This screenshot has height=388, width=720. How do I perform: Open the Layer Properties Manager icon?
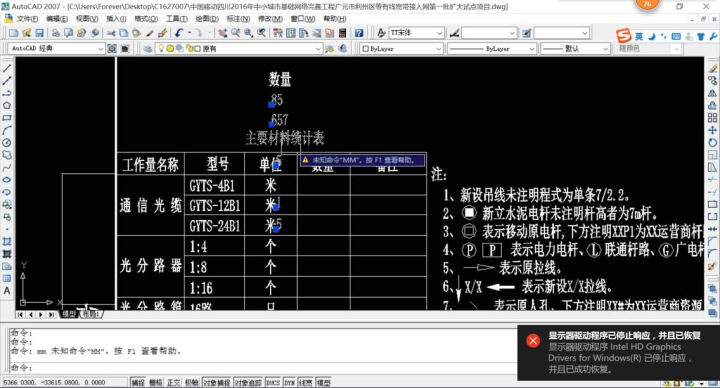point(148,48)
